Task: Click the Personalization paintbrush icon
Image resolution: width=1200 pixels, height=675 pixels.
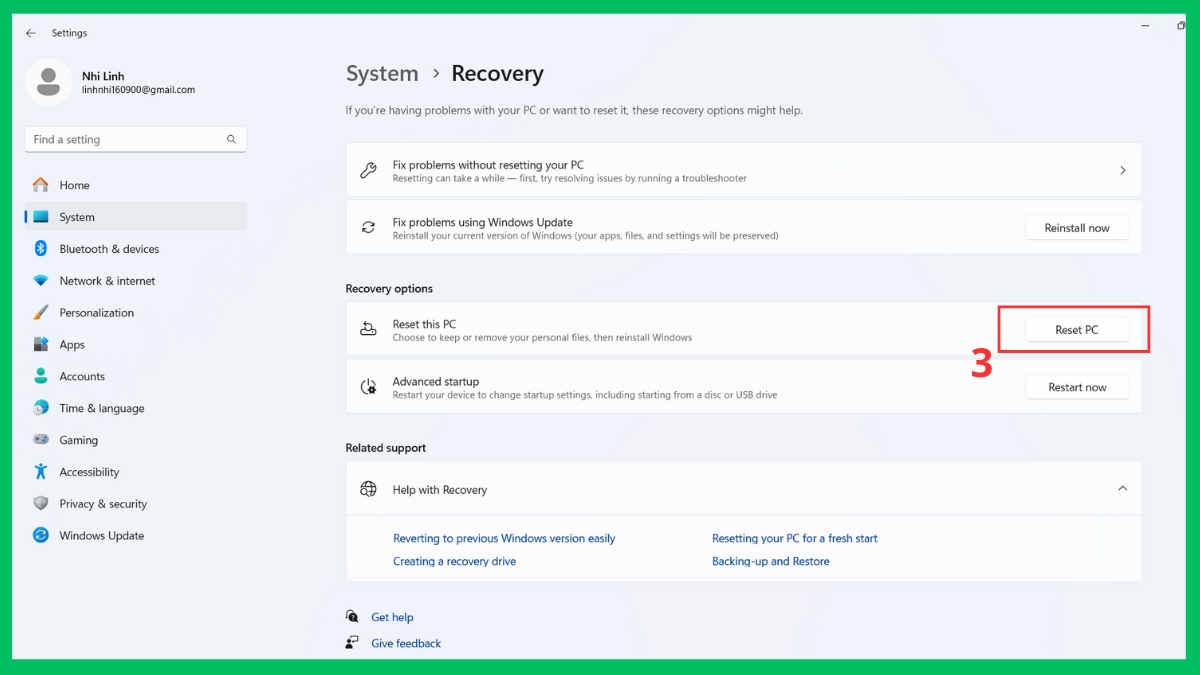Action: [x=41, y=313]
